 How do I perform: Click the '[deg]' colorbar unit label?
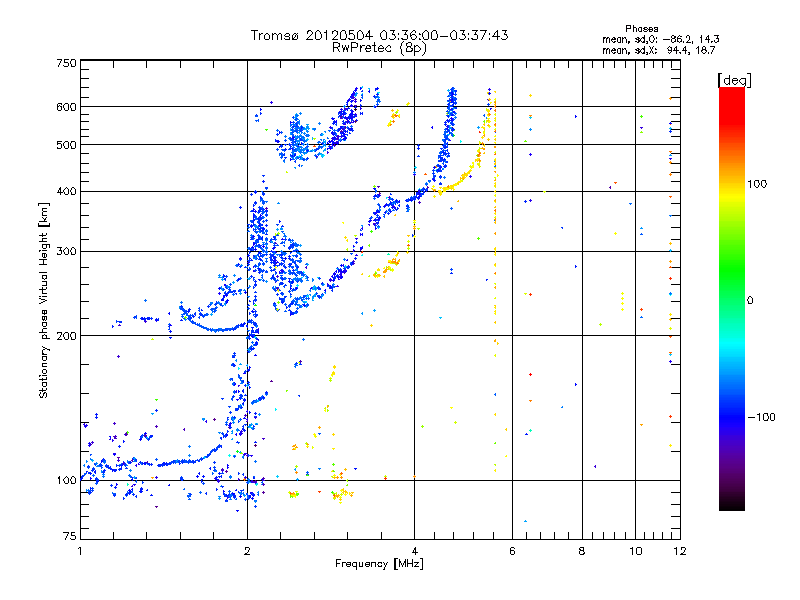point(734,80)
